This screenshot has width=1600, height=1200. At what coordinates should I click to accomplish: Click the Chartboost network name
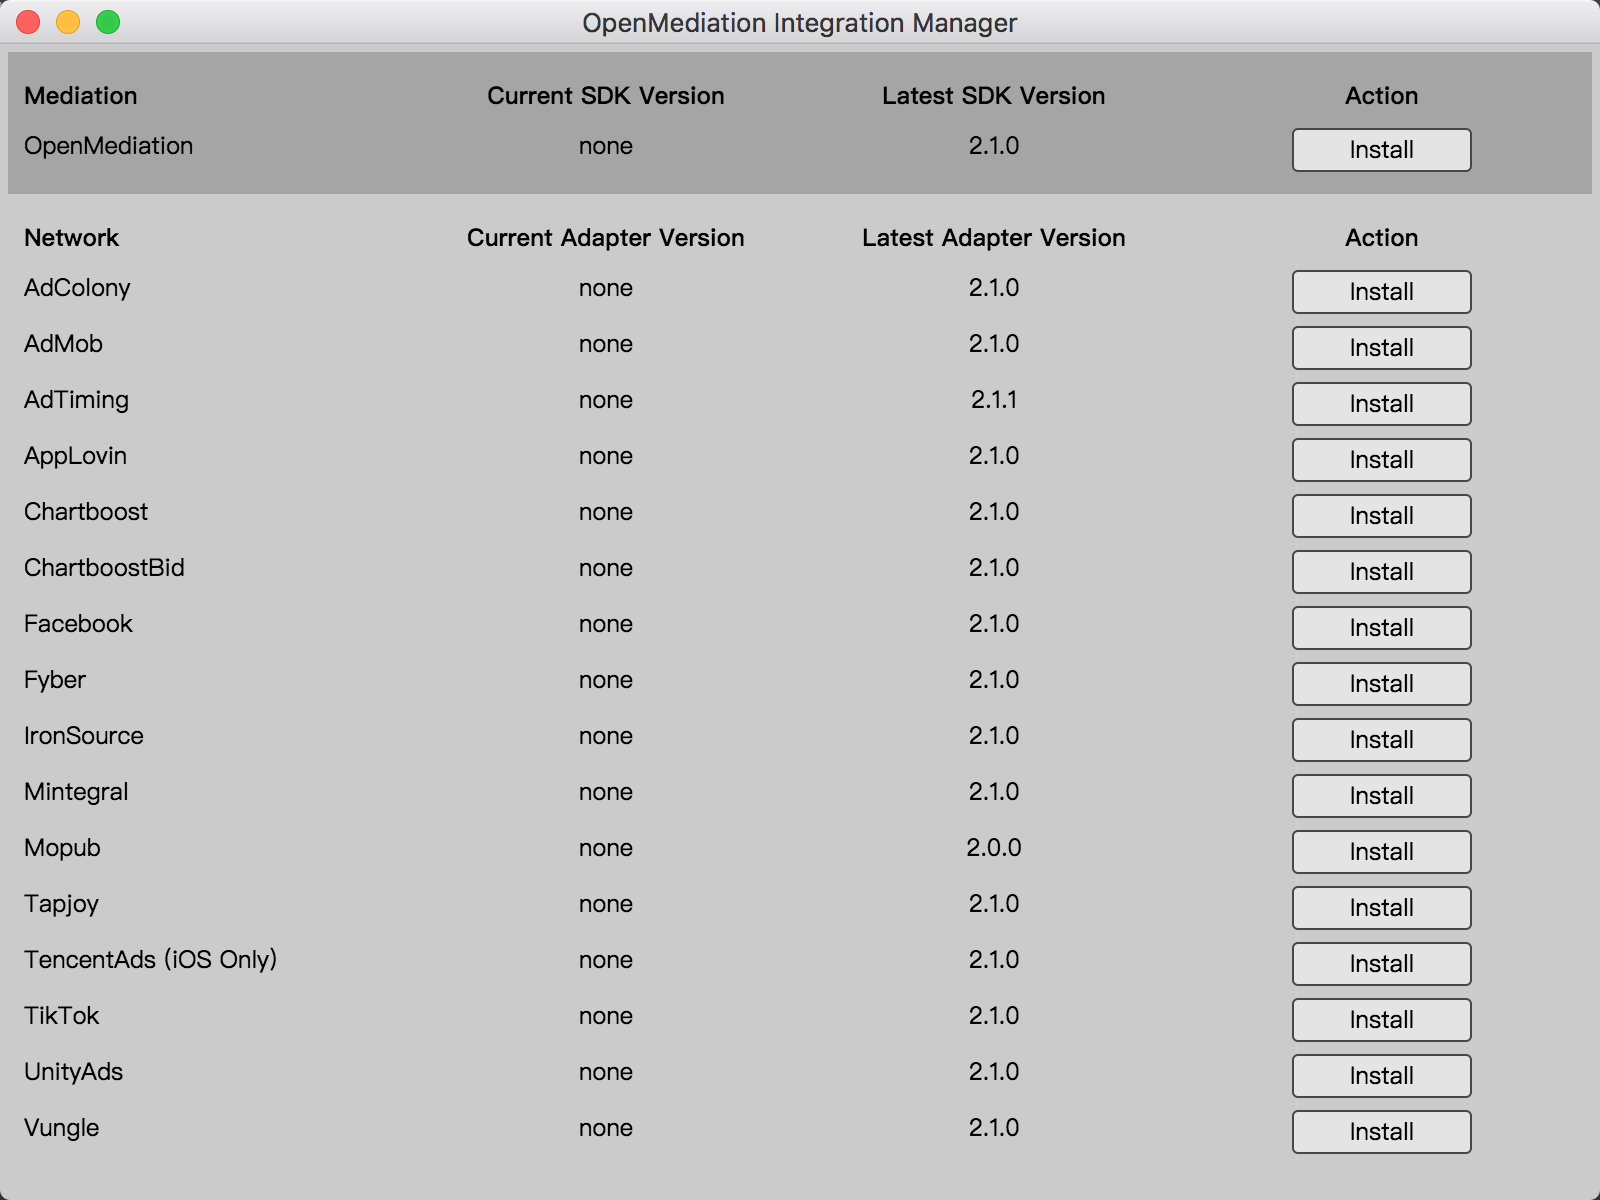coord(86,512)
